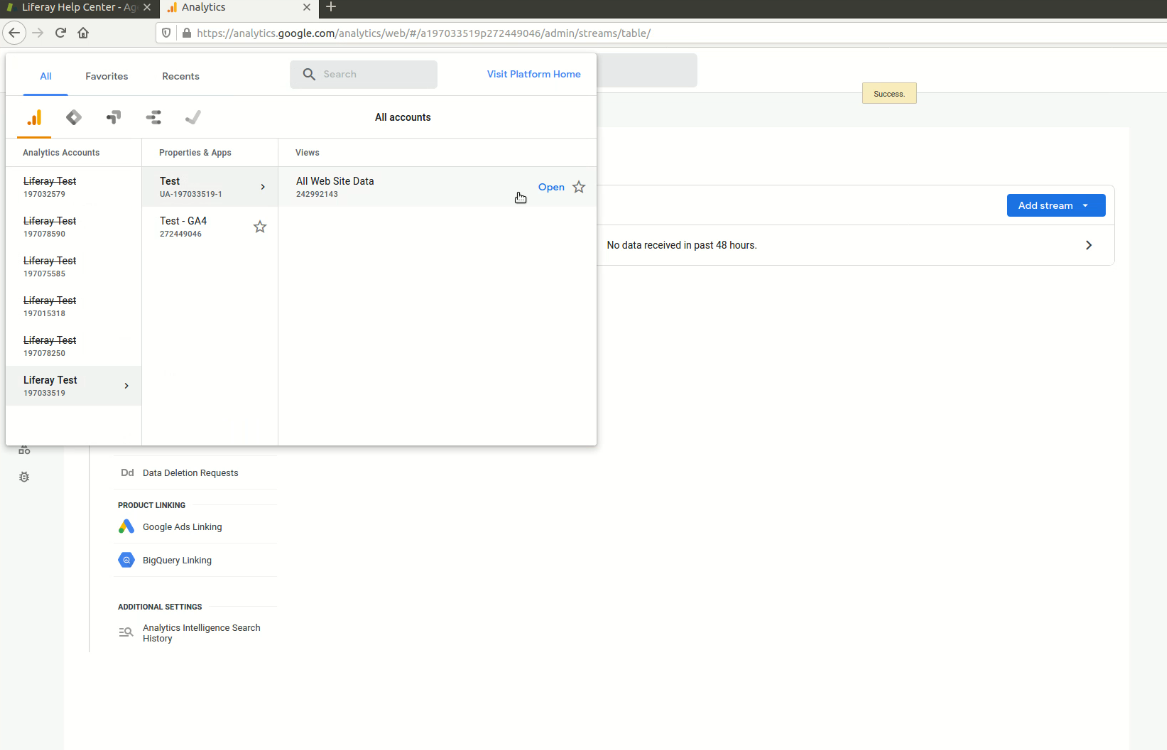Image resolution: width=1167 pixels, height=750 pixels.
Task: Click the browser forward arrow
Action: (38, 33)
